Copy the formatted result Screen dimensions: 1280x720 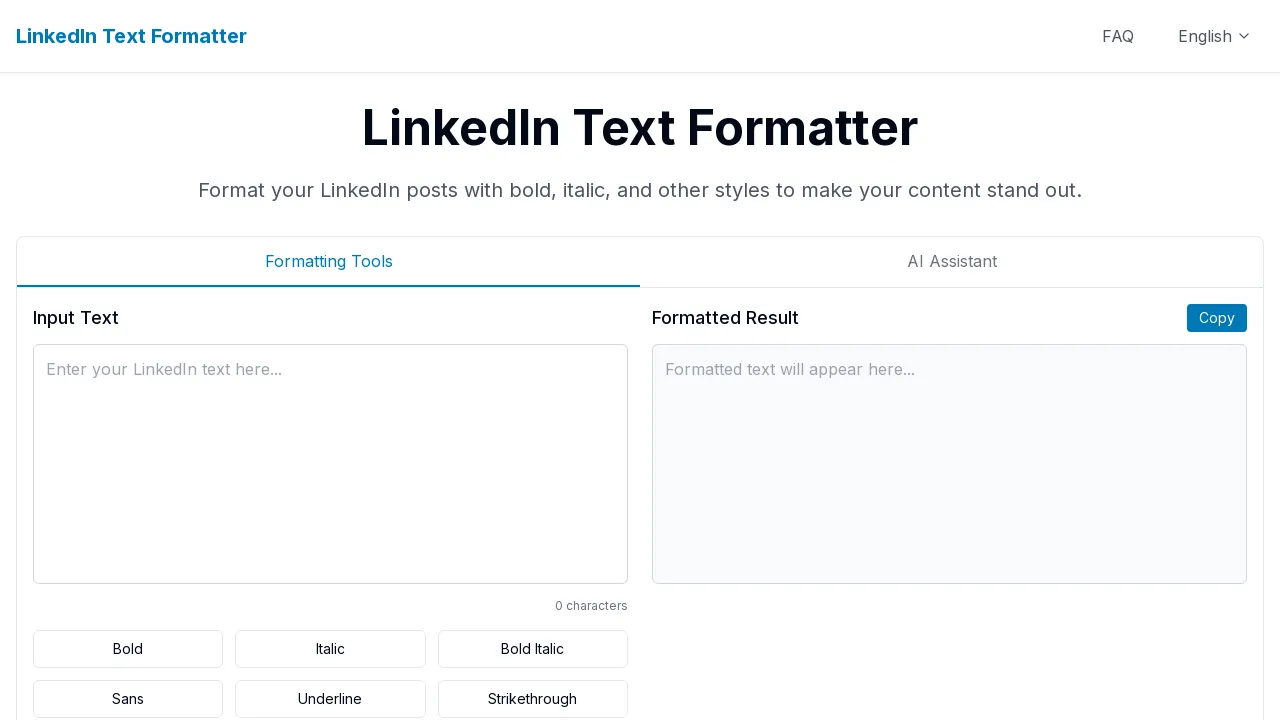(1216, 318)
